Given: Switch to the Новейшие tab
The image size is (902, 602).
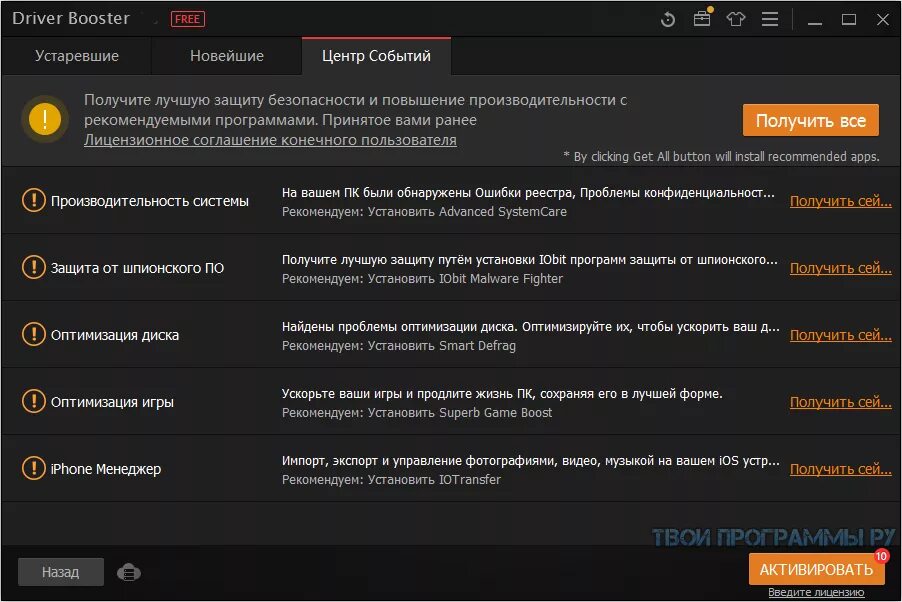Looking at the screenshot, I should [x=227, y=56].
